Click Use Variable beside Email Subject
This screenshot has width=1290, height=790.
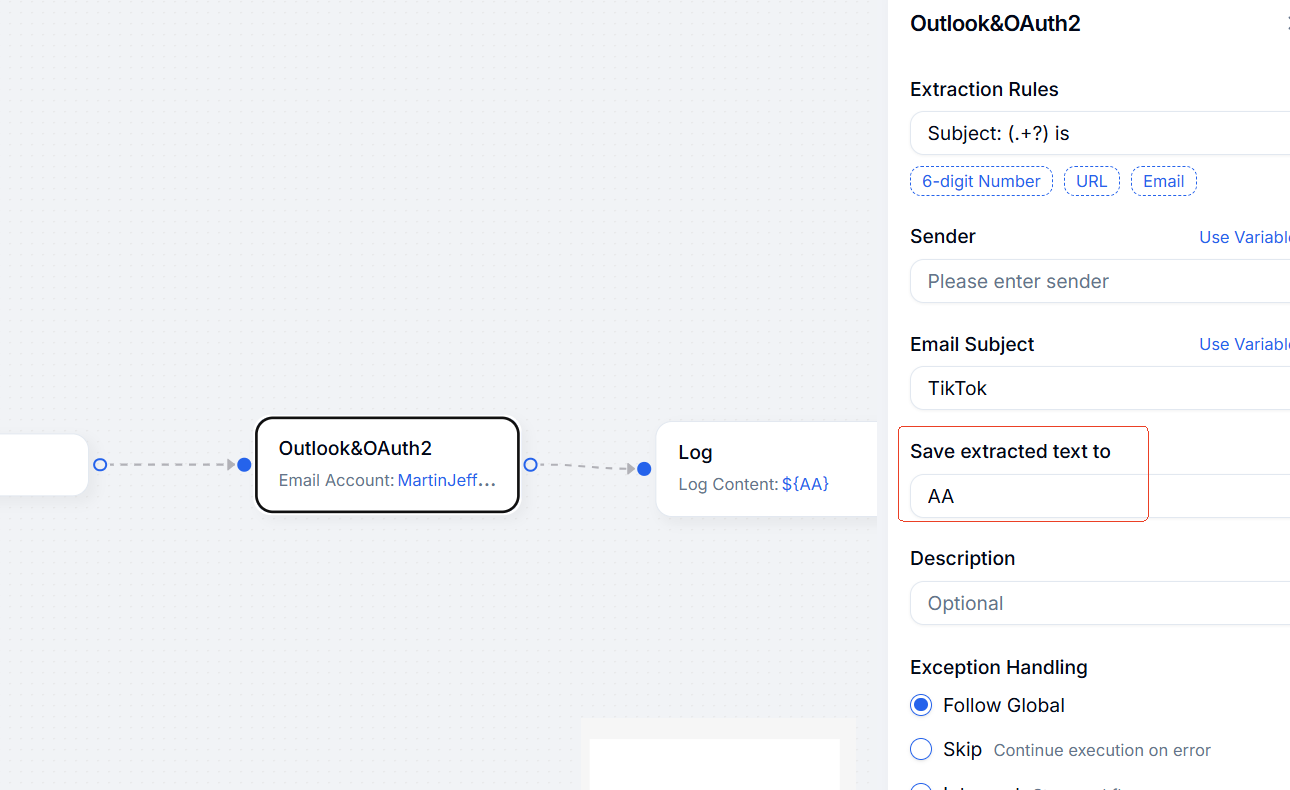(x=1244, y=344)
